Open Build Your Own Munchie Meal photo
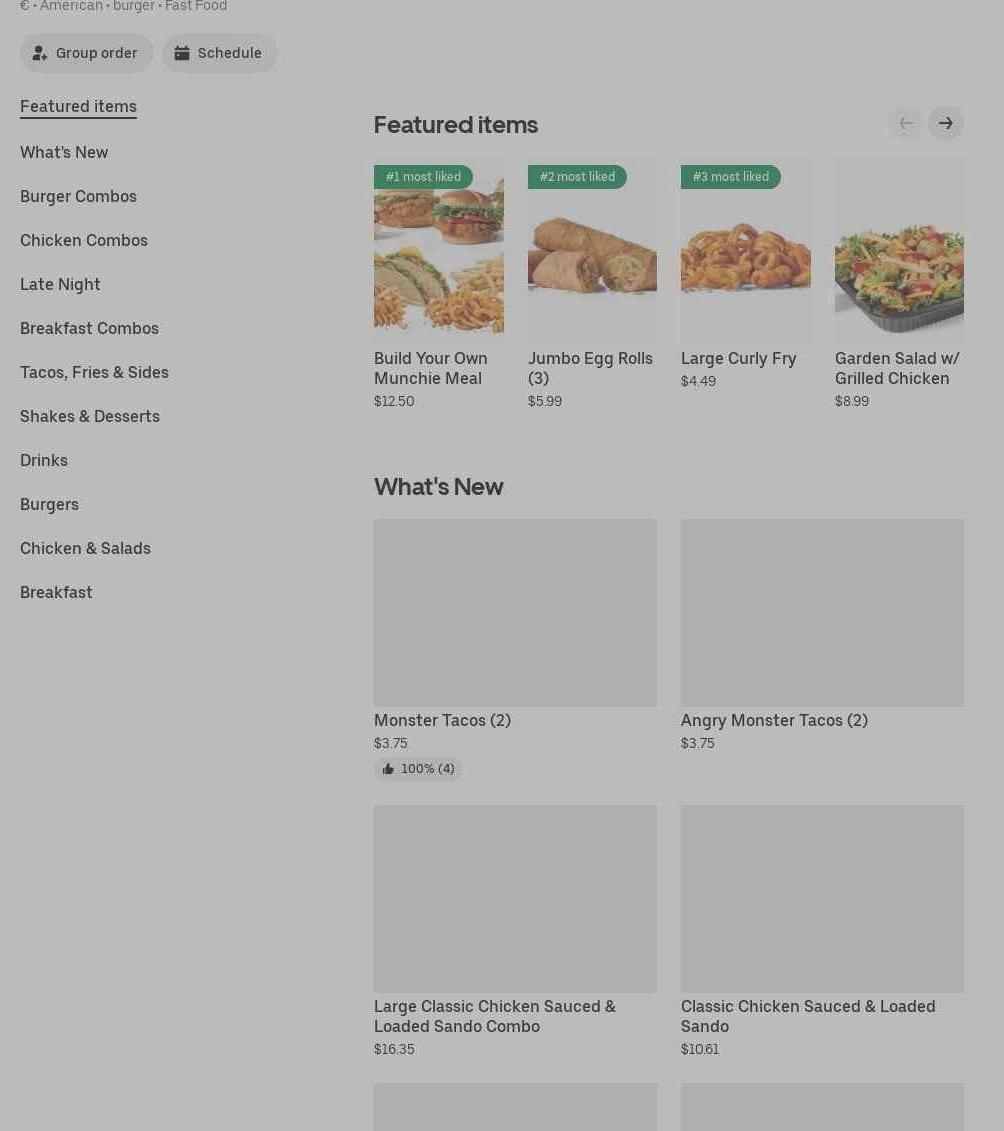This screenshot has width=1004, height=1131. pos(439,250)
